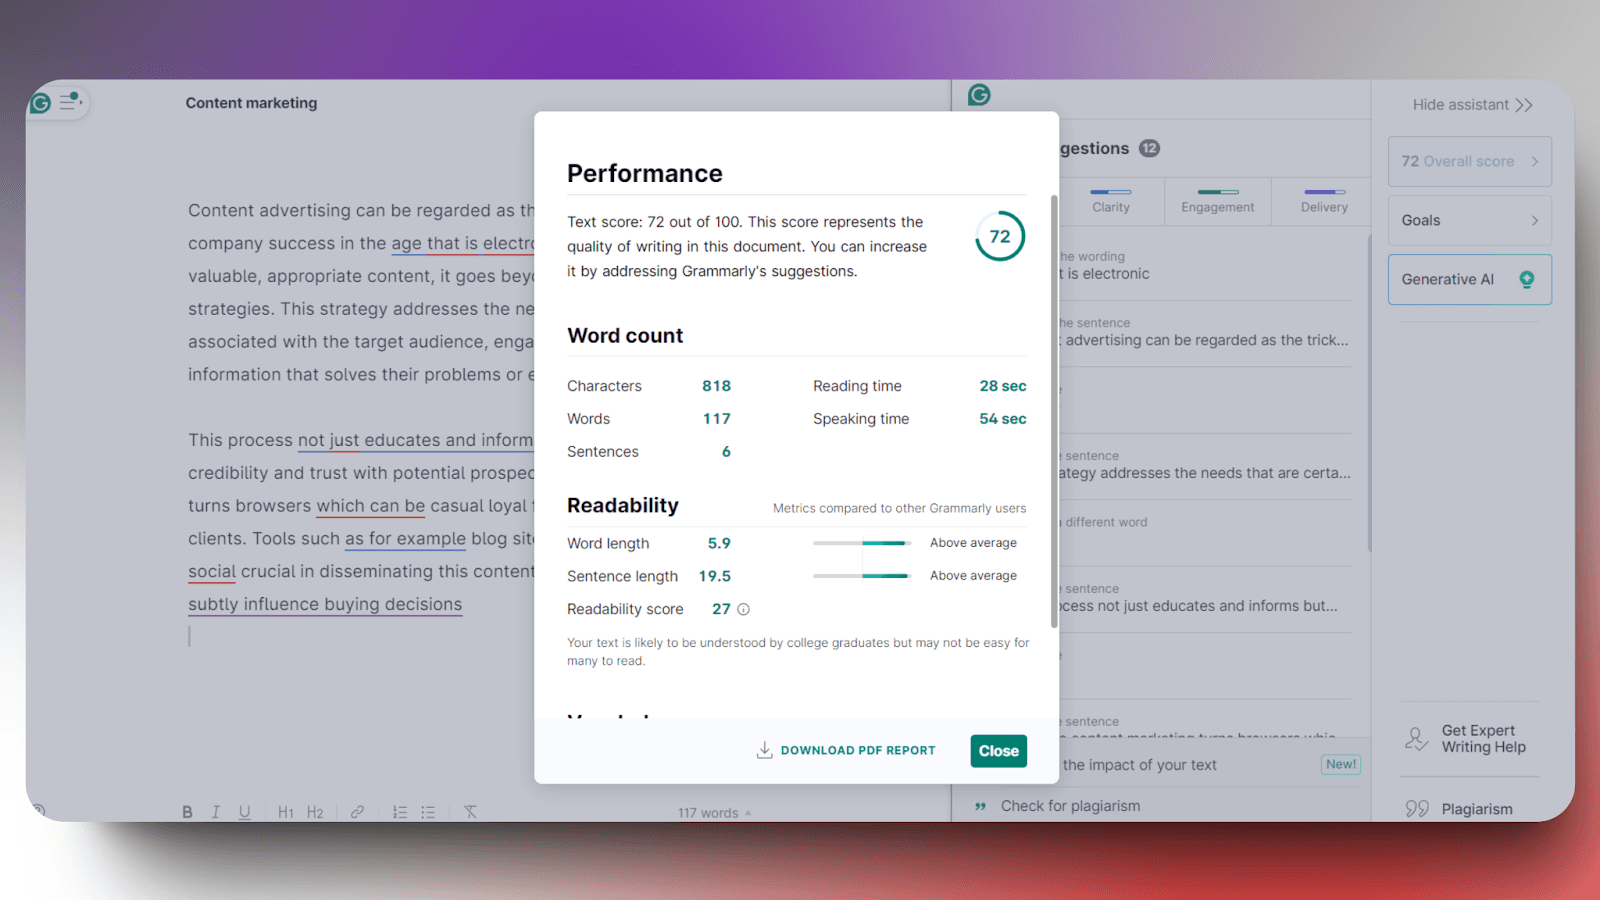Click underlined phrase 'subtly influence buying decisions'
Image resolution: width=1600 pixels, height=900 pixels.
click(325, 604)
